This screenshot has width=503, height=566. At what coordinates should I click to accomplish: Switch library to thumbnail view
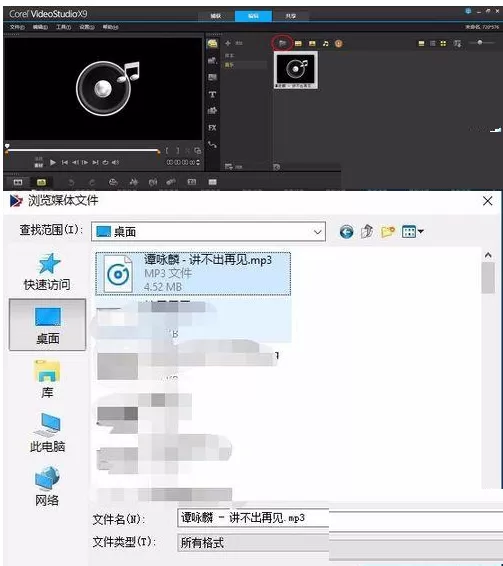coord(443,43)
